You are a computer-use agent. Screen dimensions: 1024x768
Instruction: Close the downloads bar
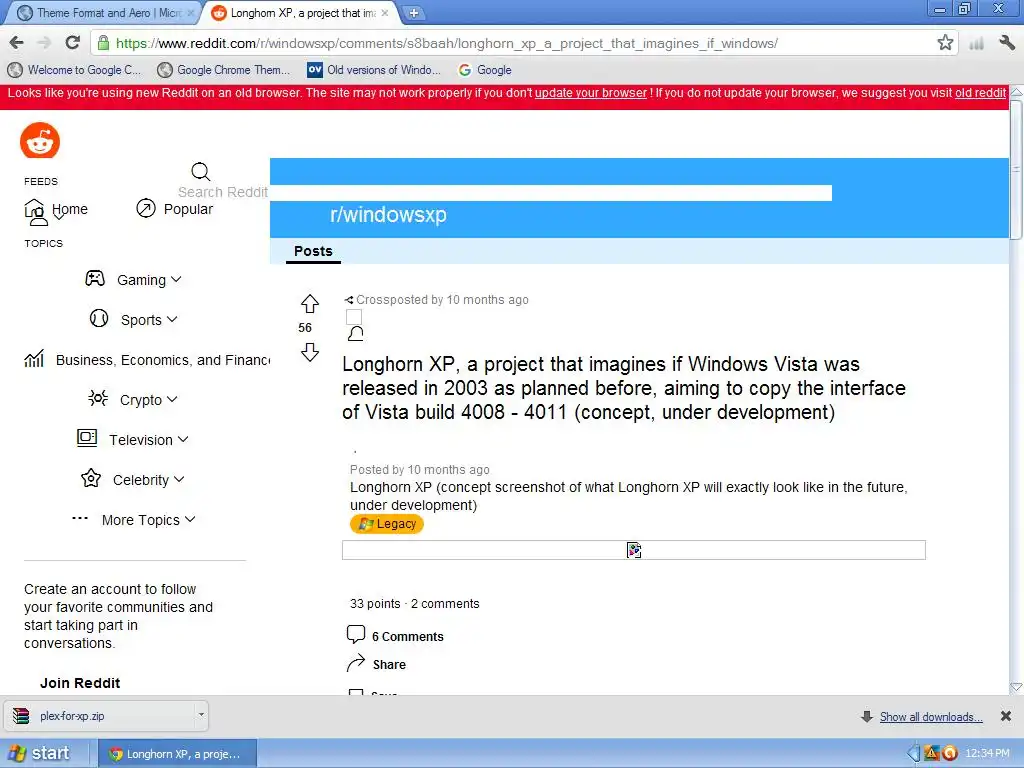pos(1006,717)
